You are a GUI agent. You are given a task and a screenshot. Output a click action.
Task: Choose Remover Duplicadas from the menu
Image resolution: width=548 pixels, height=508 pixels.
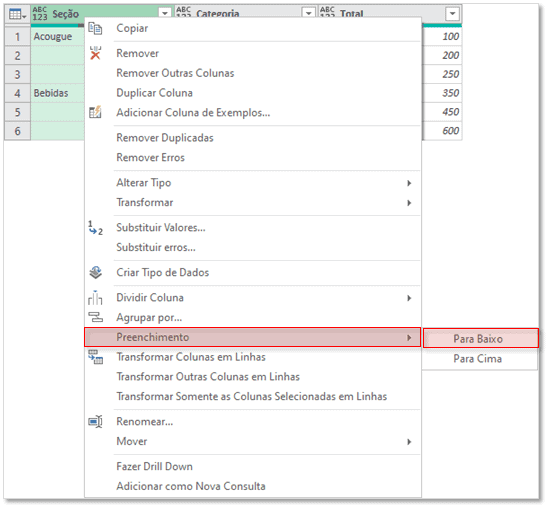tap(165, 138)
